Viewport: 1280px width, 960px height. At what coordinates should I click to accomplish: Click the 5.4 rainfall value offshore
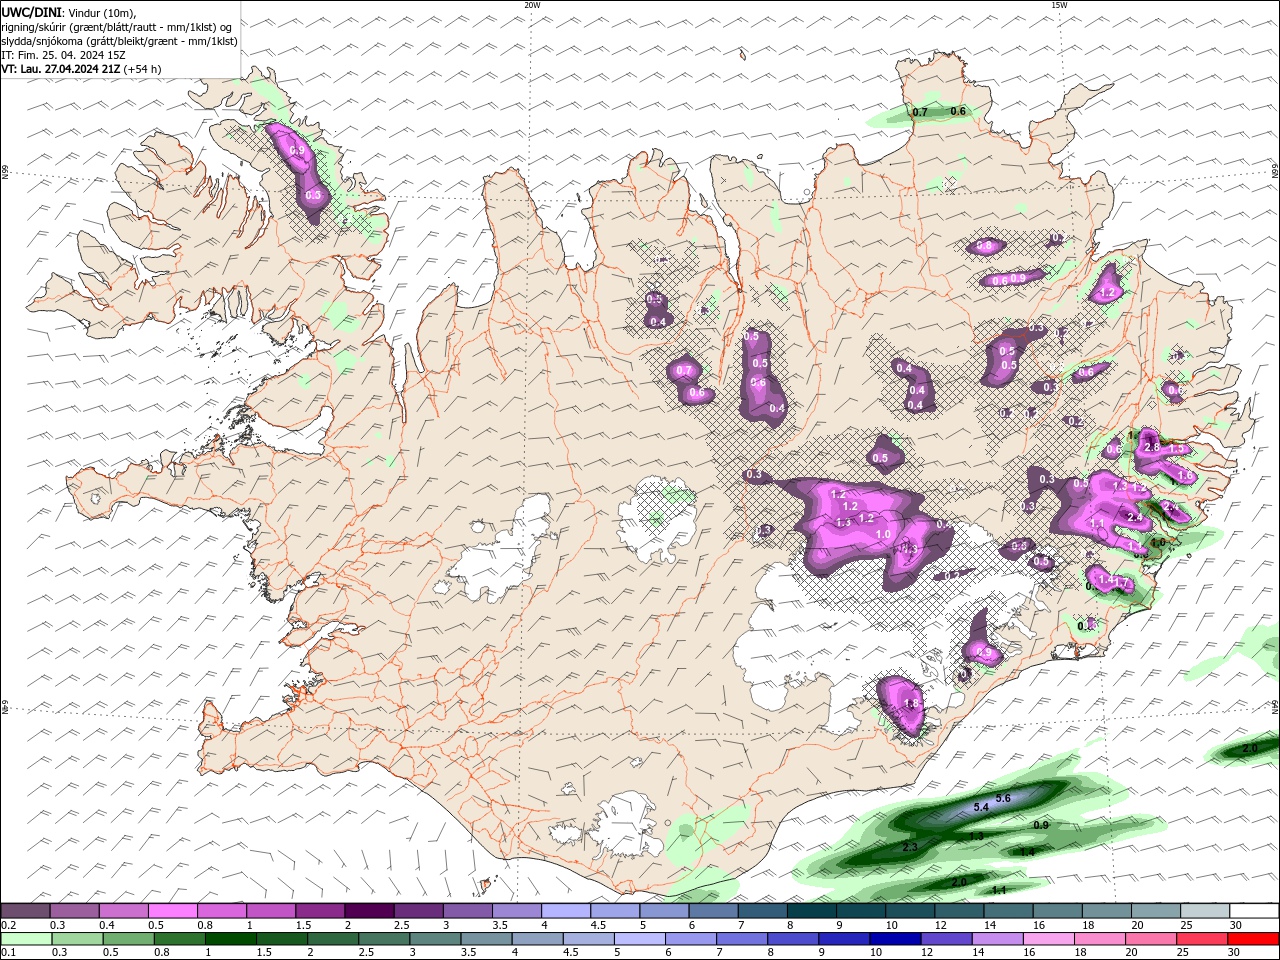(x=980, y=807)
